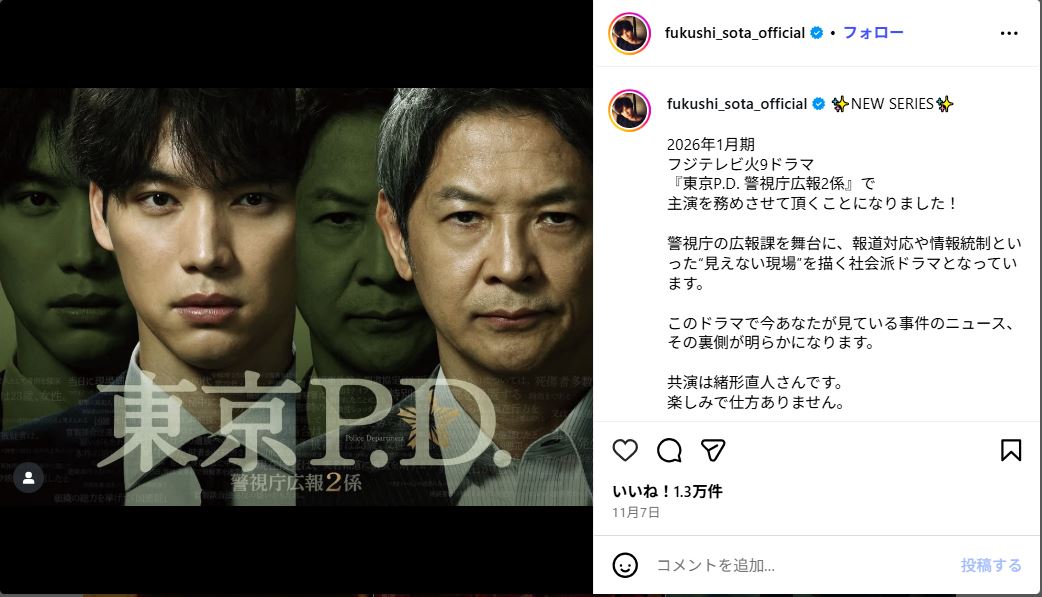The image size is (1042, 597).
Task: Follow fukushi_sota_official via フォロー link
Action: [x=873, y=33]
